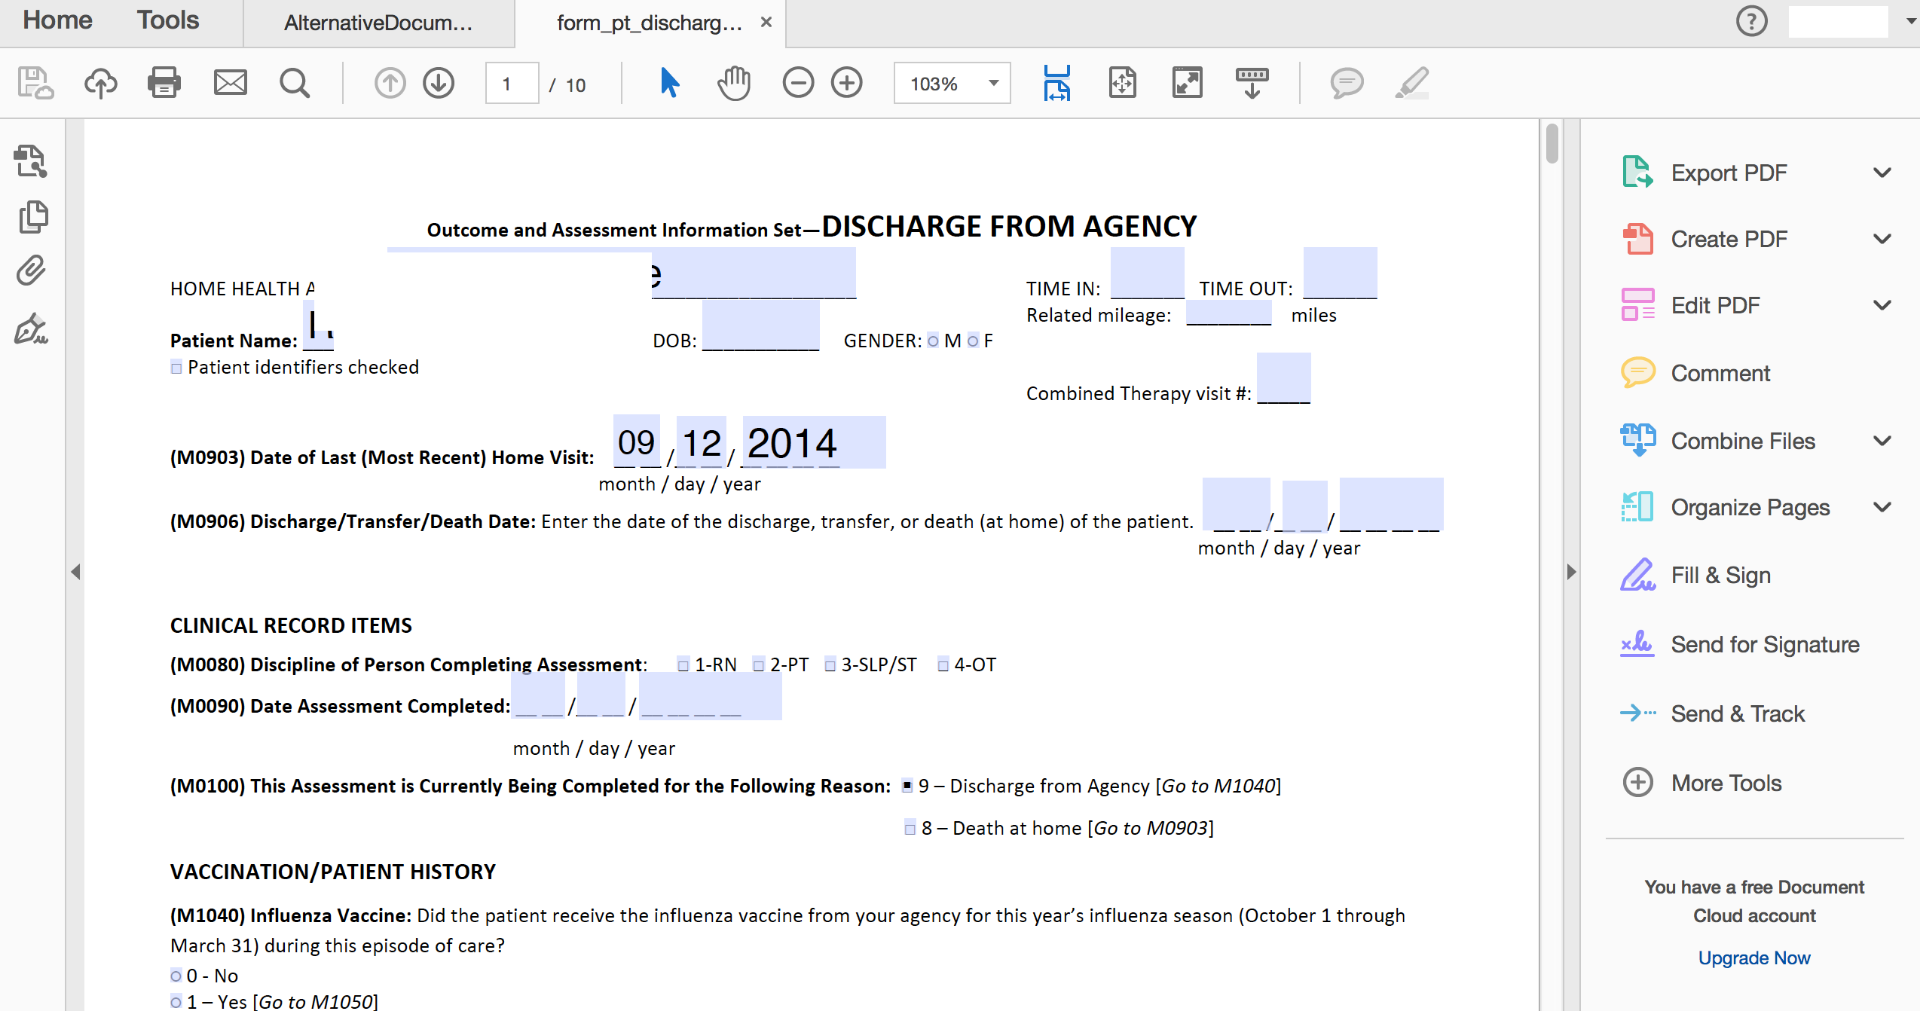This screenshot has height=1011, width=1920.
Task: Activate the Hand pan tool
Action: click(x=734, y=83)
